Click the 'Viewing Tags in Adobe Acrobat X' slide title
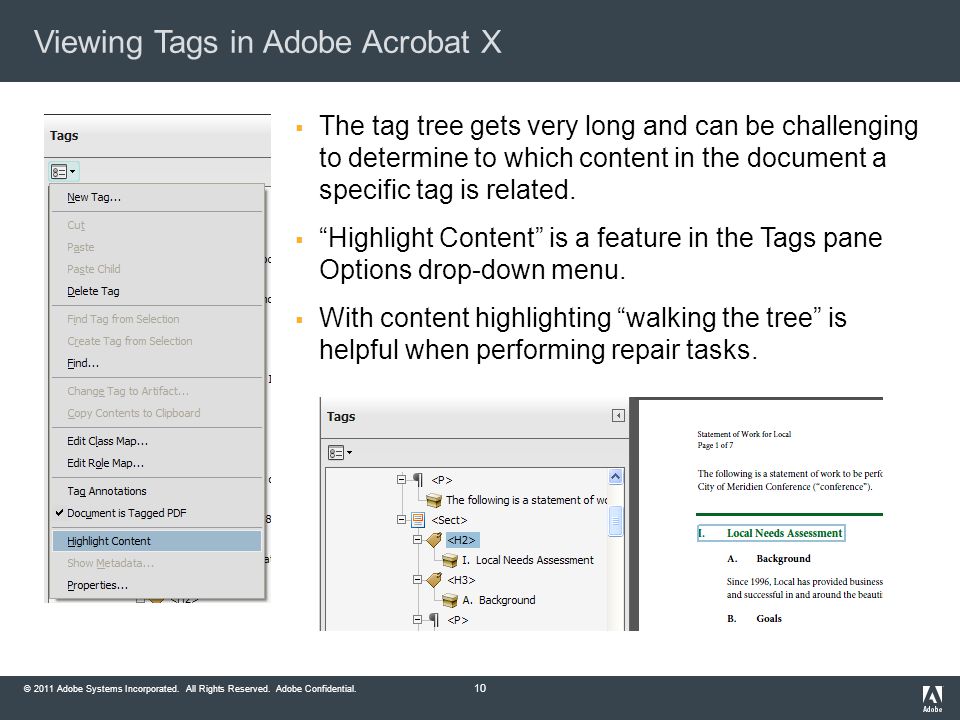This screenshot has width=960, height=720. pyautogui.click(x=268, y=42)
